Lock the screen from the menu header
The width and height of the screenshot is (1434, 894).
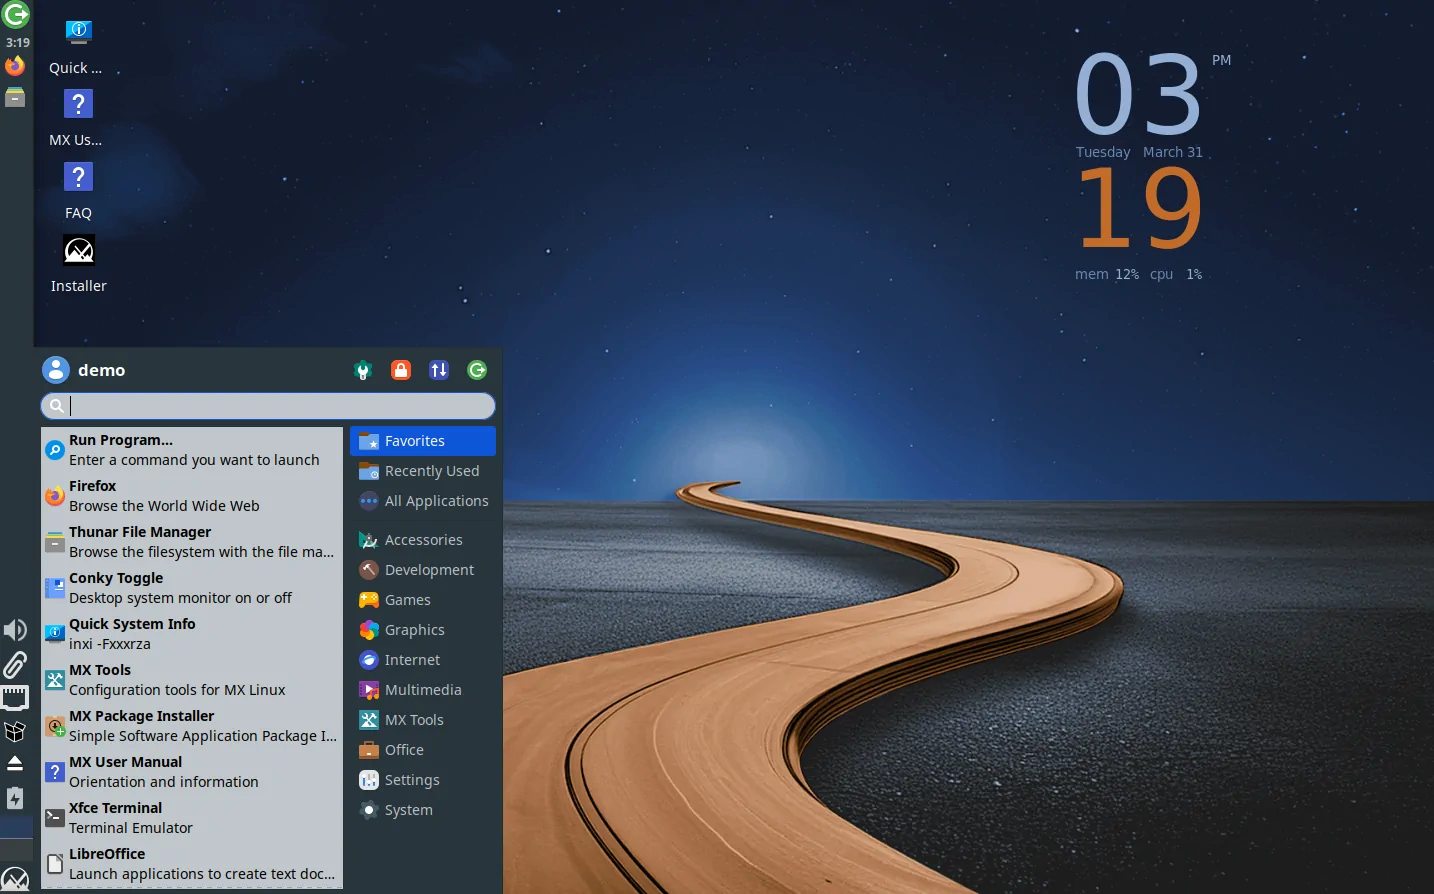click(x=400, y=370)
